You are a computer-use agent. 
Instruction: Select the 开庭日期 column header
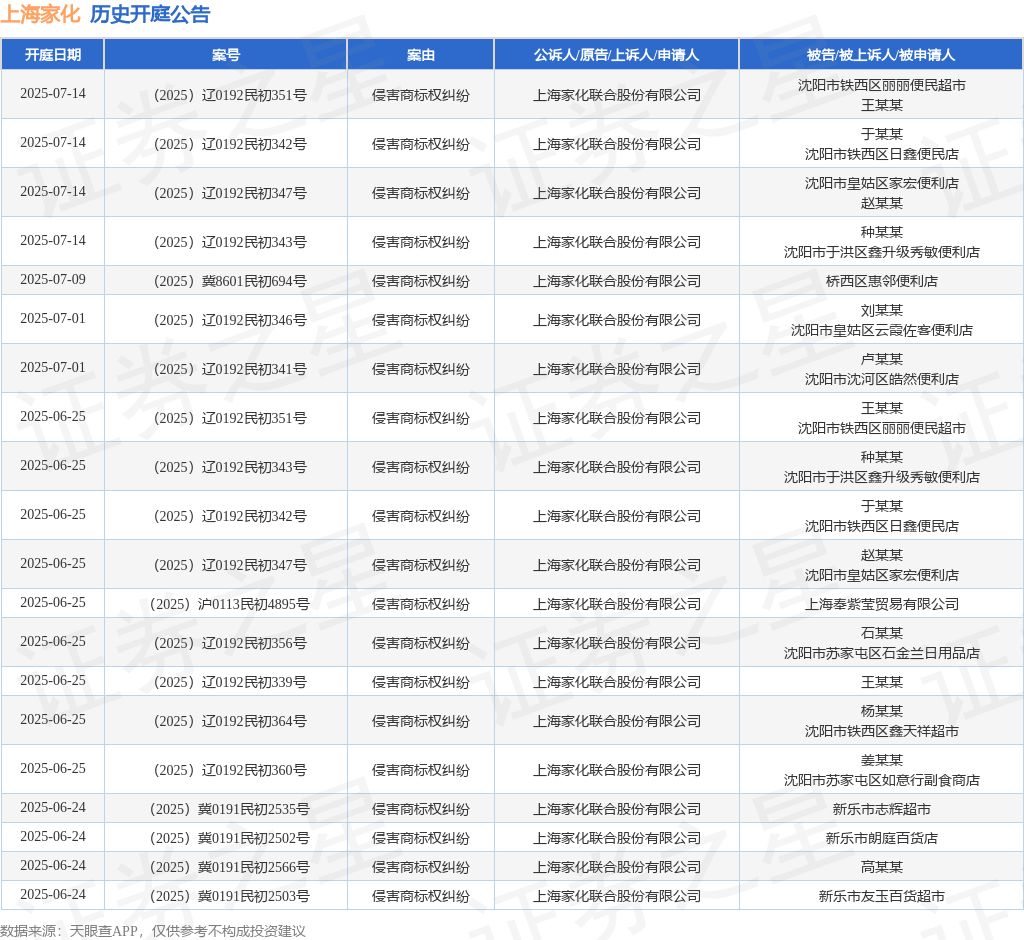click(x=53, y=55)
